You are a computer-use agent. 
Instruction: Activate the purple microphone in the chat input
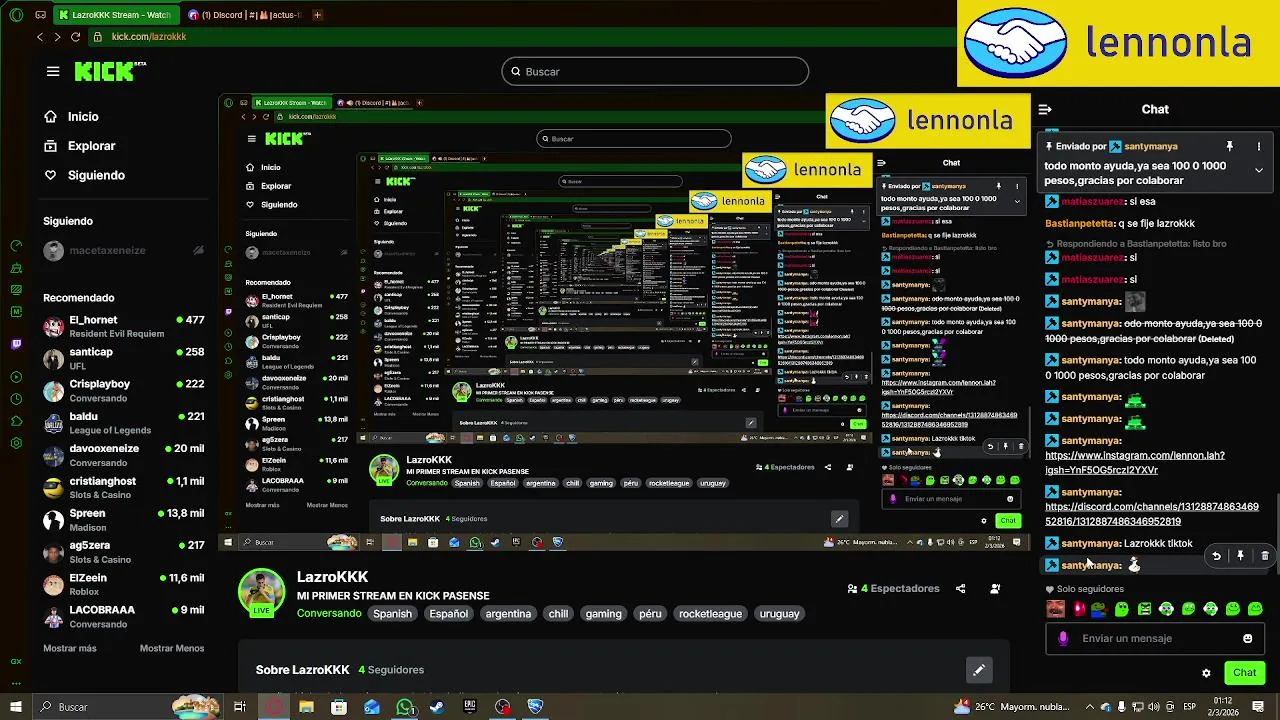click(1062, 638)
